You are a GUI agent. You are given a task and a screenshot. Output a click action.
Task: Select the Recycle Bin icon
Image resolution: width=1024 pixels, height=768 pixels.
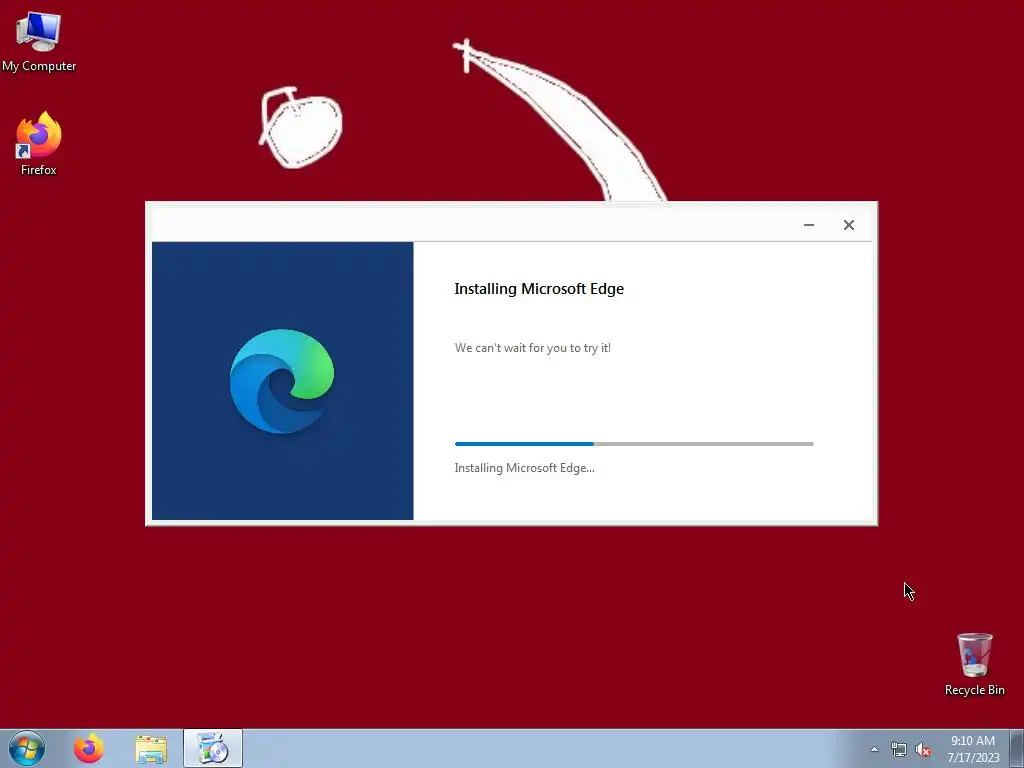tap(974, 664)
